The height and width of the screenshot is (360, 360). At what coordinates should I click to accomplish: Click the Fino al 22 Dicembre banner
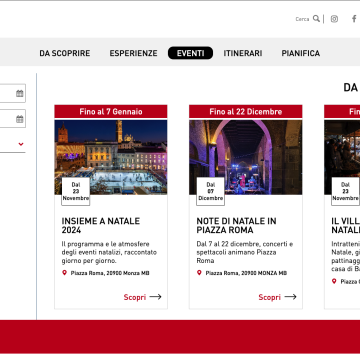[x=246, y=112]
